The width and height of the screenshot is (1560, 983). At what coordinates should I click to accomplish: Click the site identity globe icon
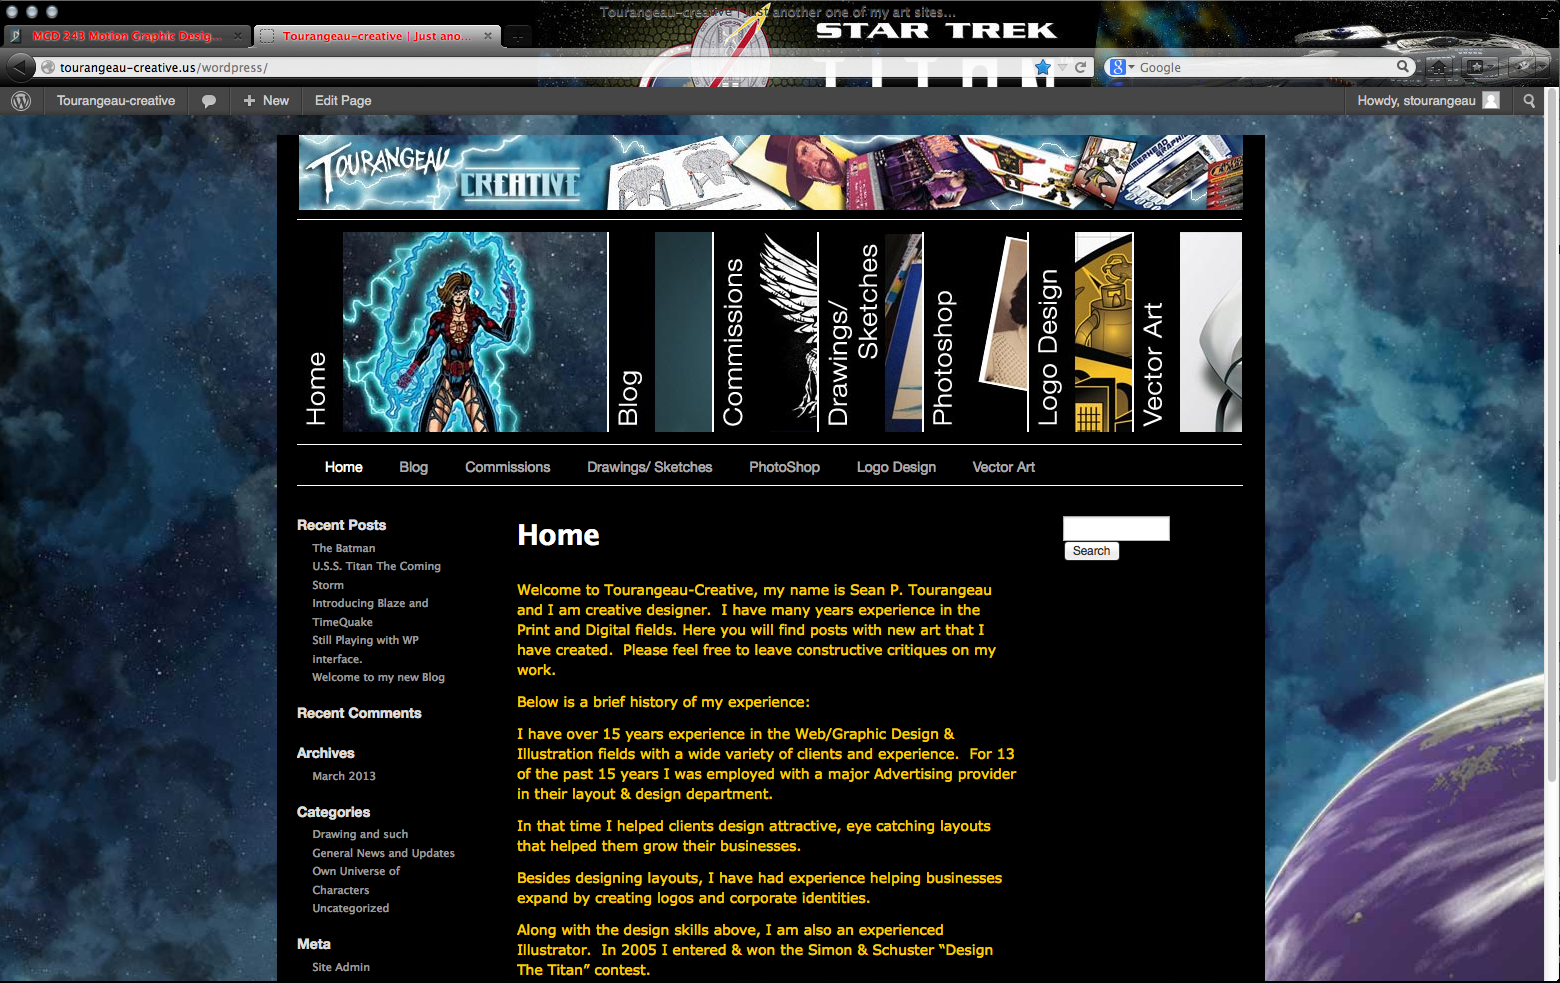pyautogui.click(x=47, y=67)
